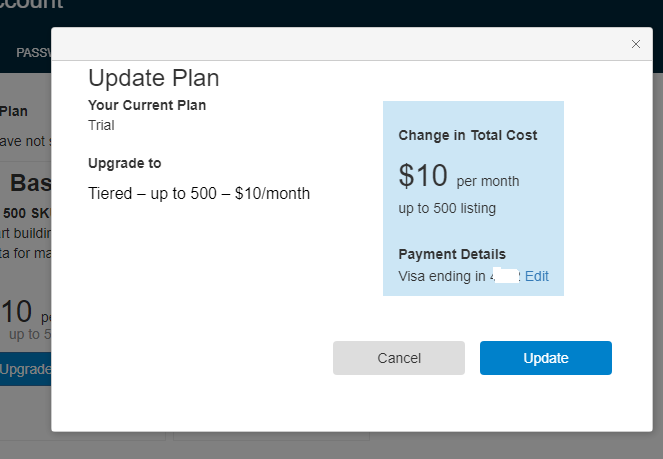Click the Trial plan text
The height and width of the screenshot is (459, 663).
101,125
